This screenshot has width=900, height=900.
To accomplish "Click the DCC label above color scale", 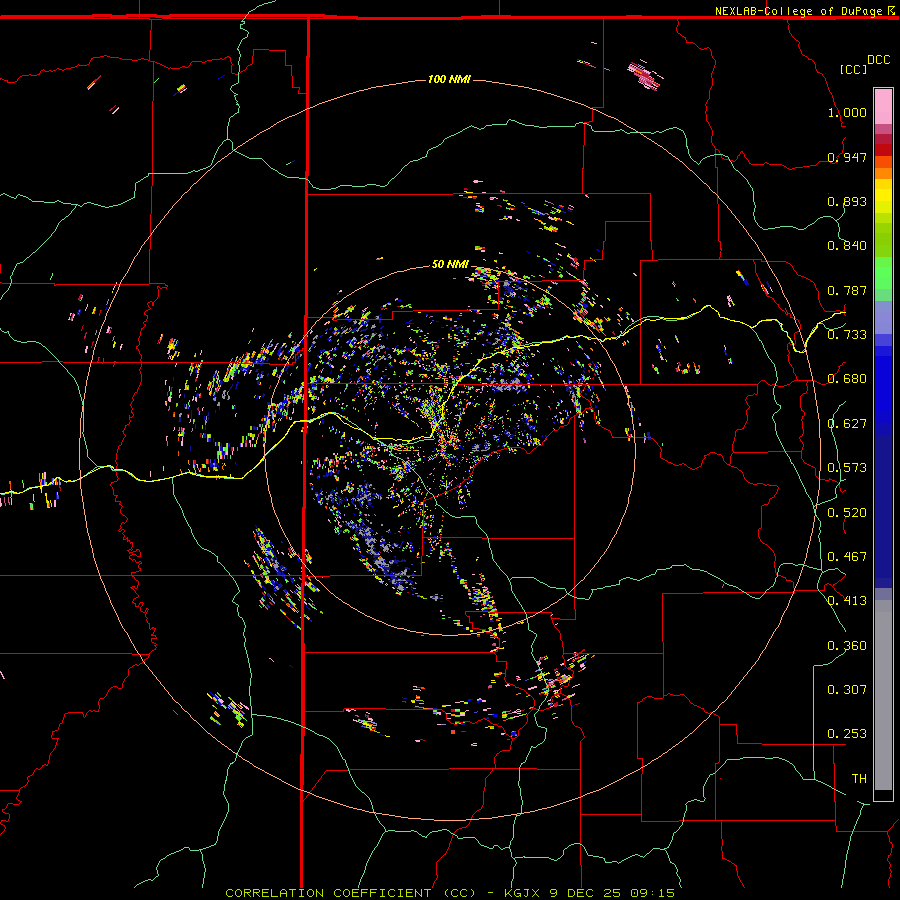I will pyautogui.click(x=878, y=60).
